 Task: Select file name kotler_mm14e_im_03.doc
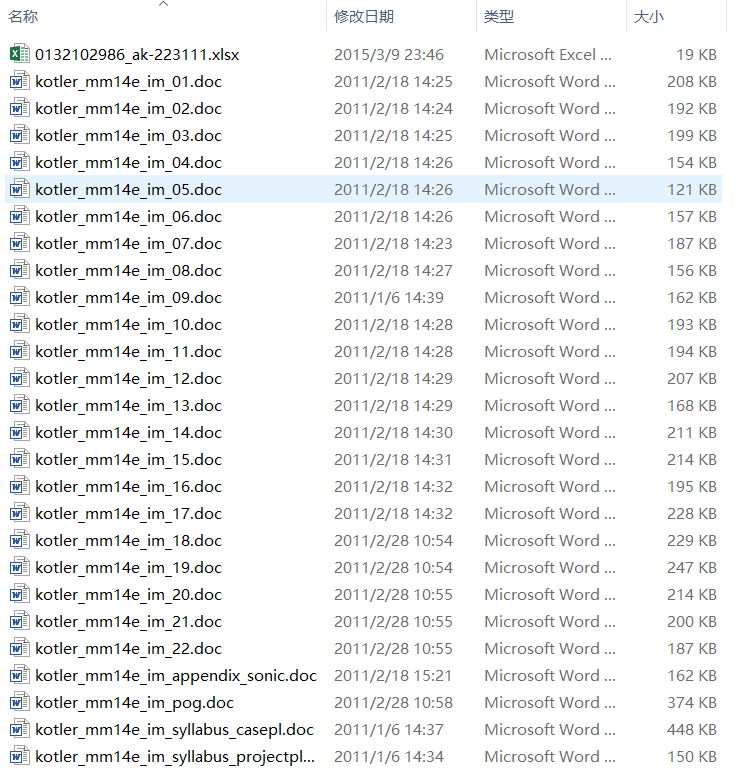point(128,135)
